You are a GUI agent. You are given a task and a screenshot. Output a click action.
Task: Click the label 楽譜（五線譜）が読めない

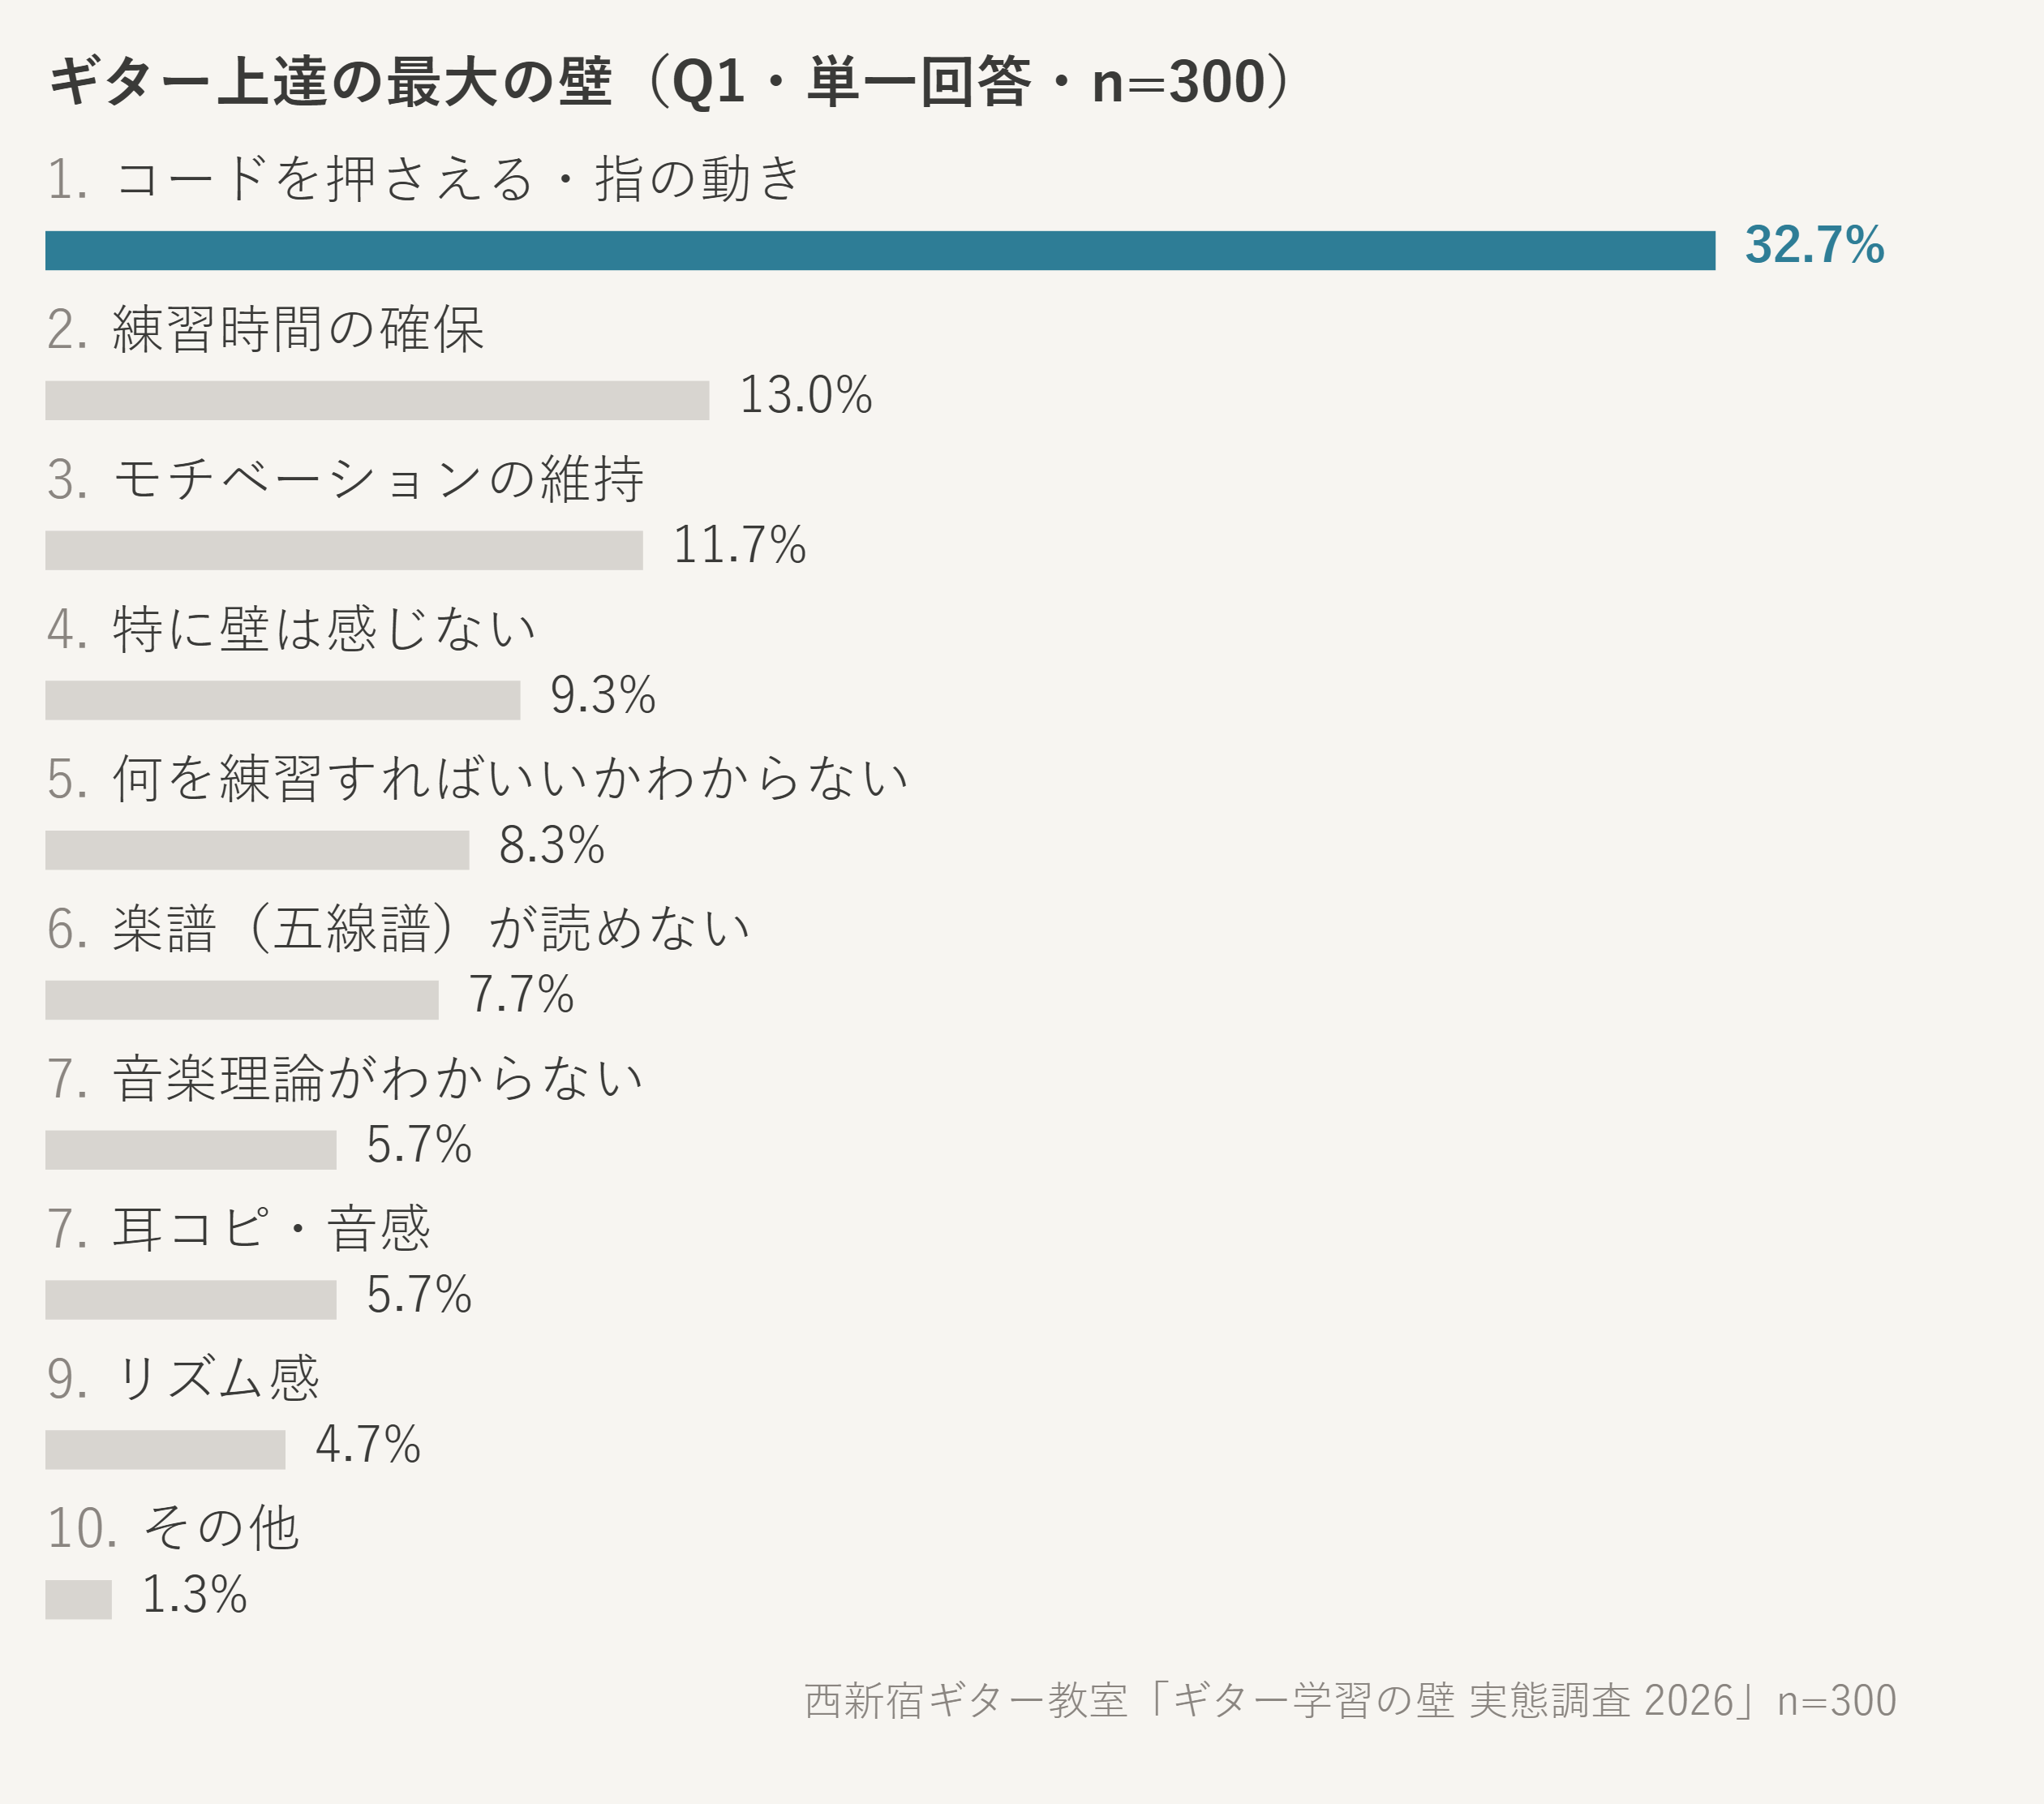pyautogui.click(x=432, y=929)
